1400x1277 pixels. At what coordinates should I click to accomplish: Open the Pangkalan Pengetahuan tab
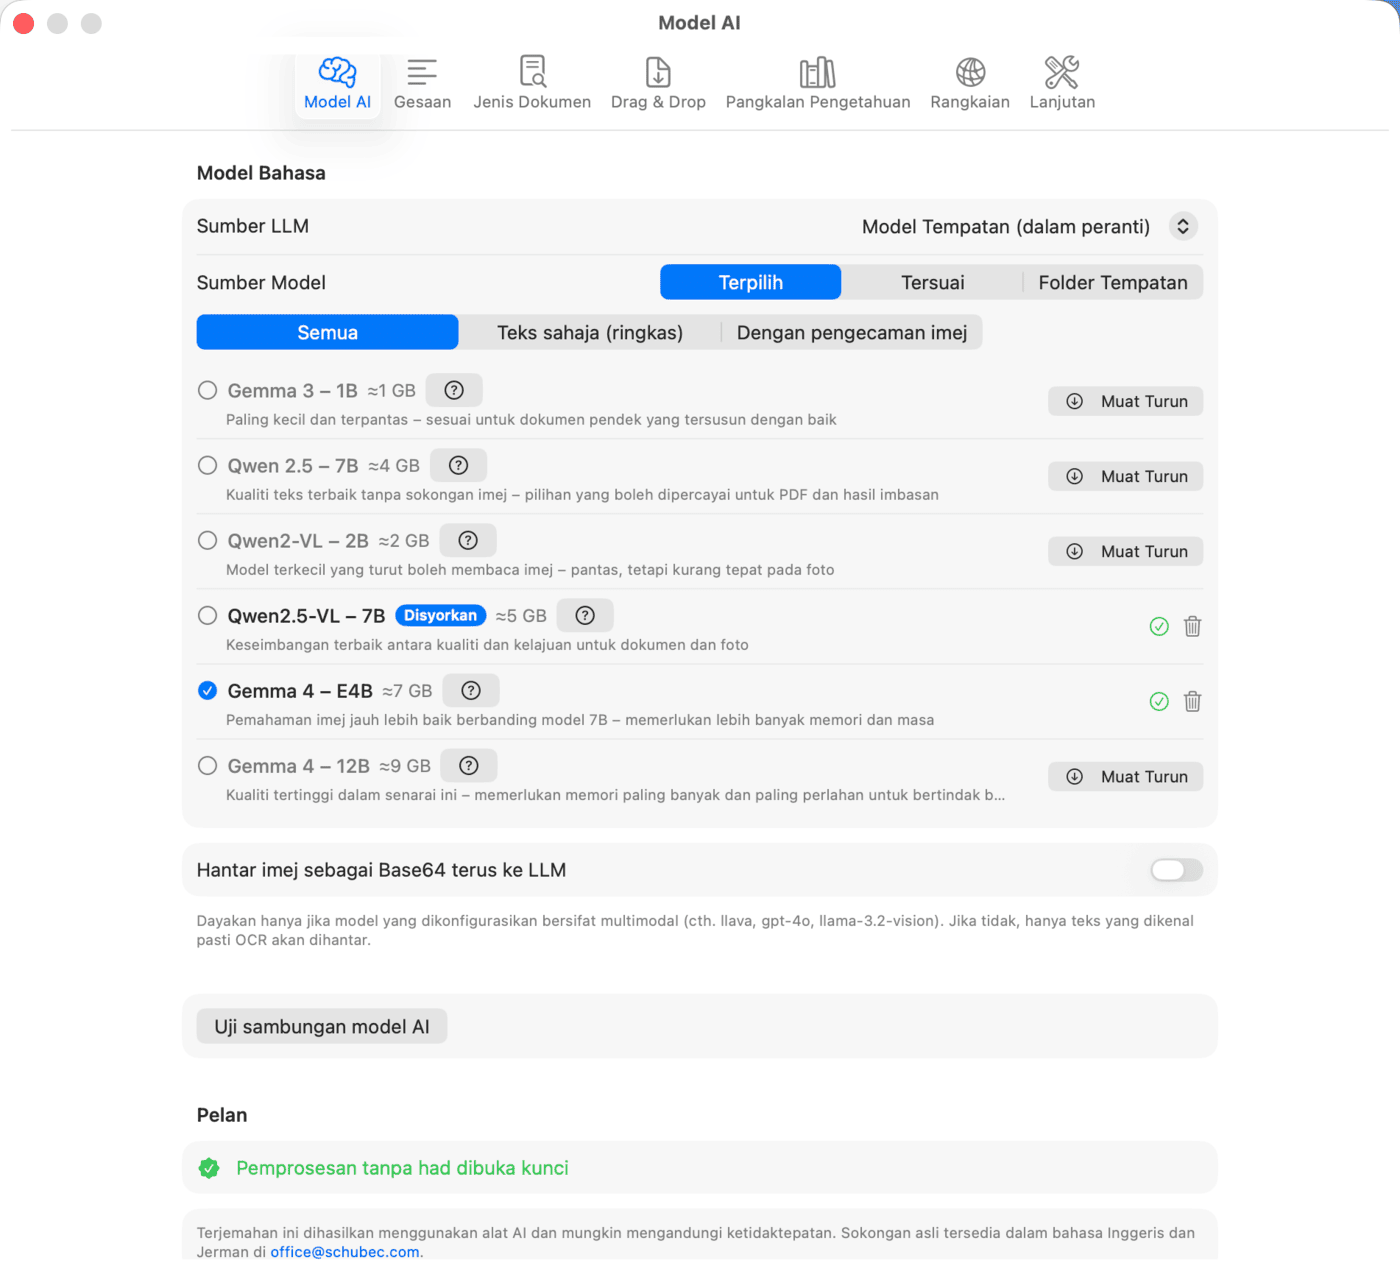pyautogui.click(x=818, y=84)
